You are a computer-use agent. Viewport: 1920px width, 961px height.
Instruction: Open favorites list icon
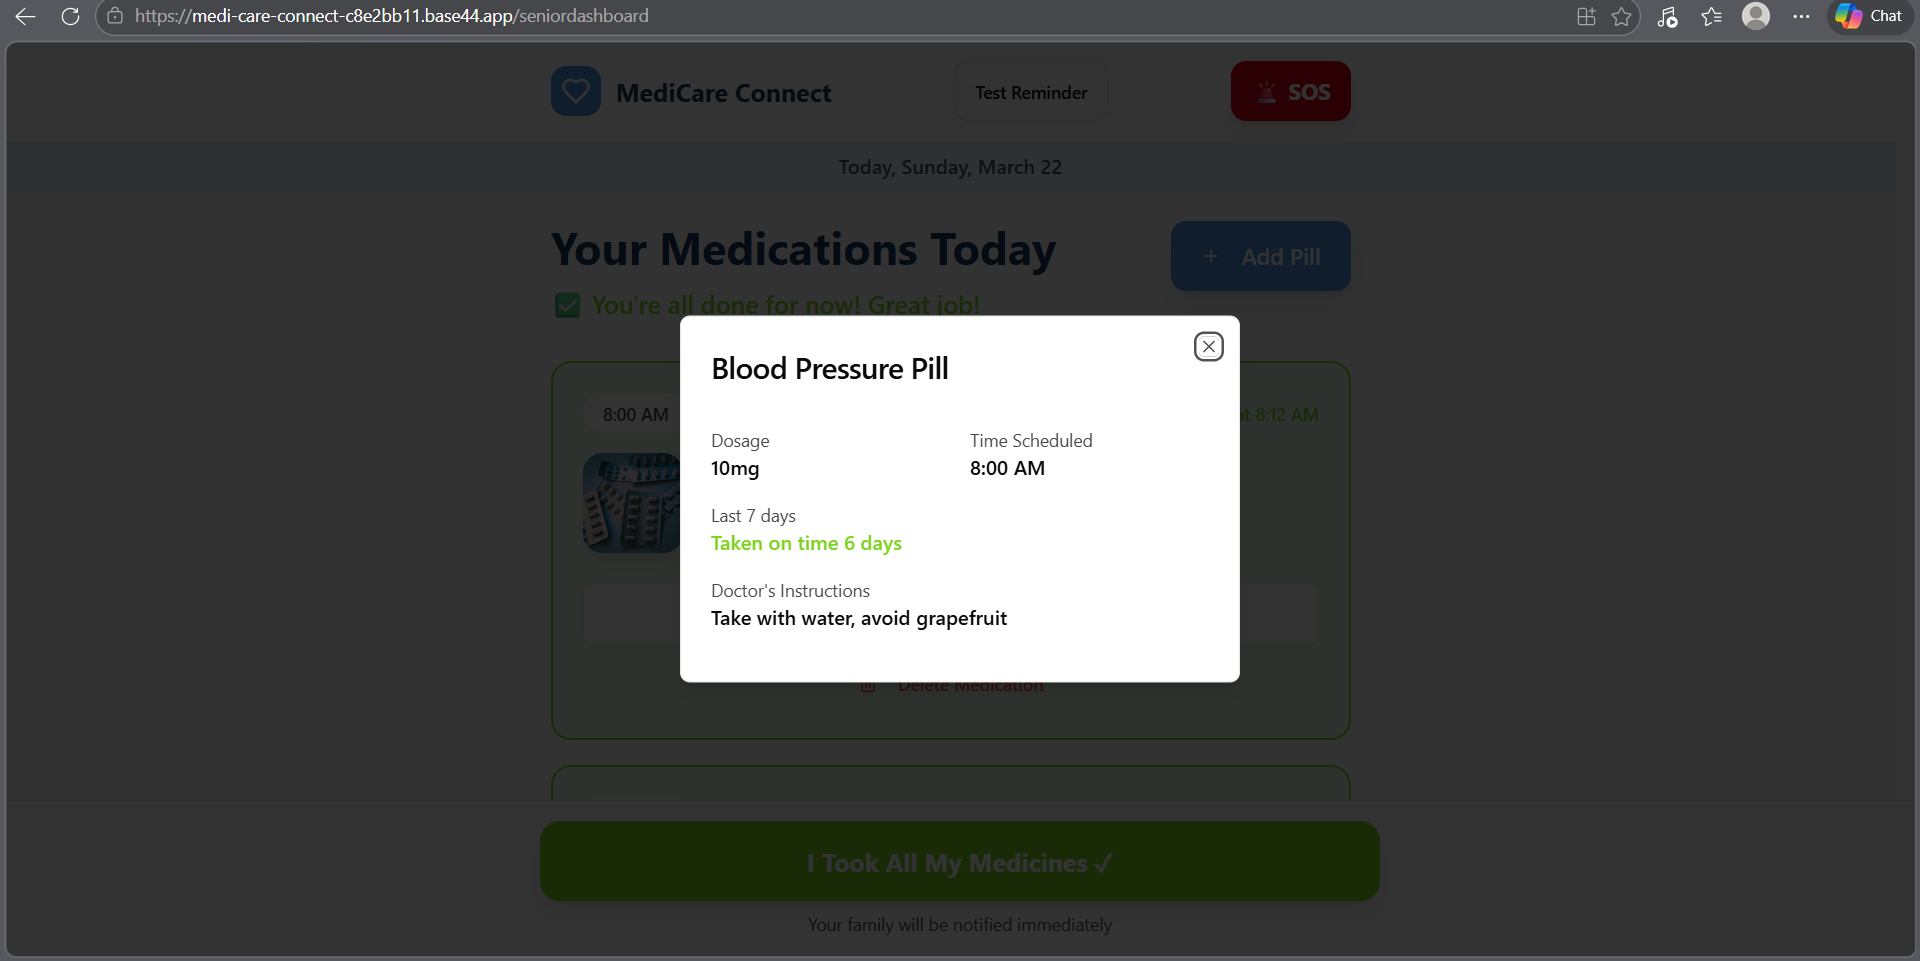click(1711, 16)
